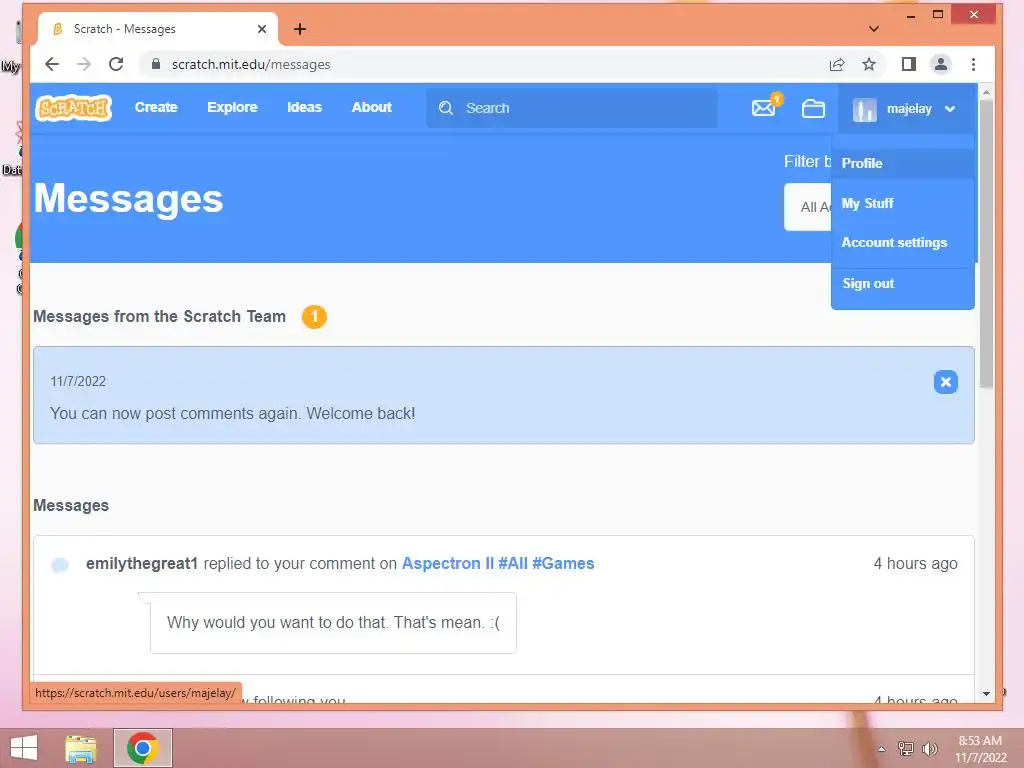Click the scrollbar up arrow
Image resolution: width=1024 pixels, height=768 pixels.
click(986, 93)
